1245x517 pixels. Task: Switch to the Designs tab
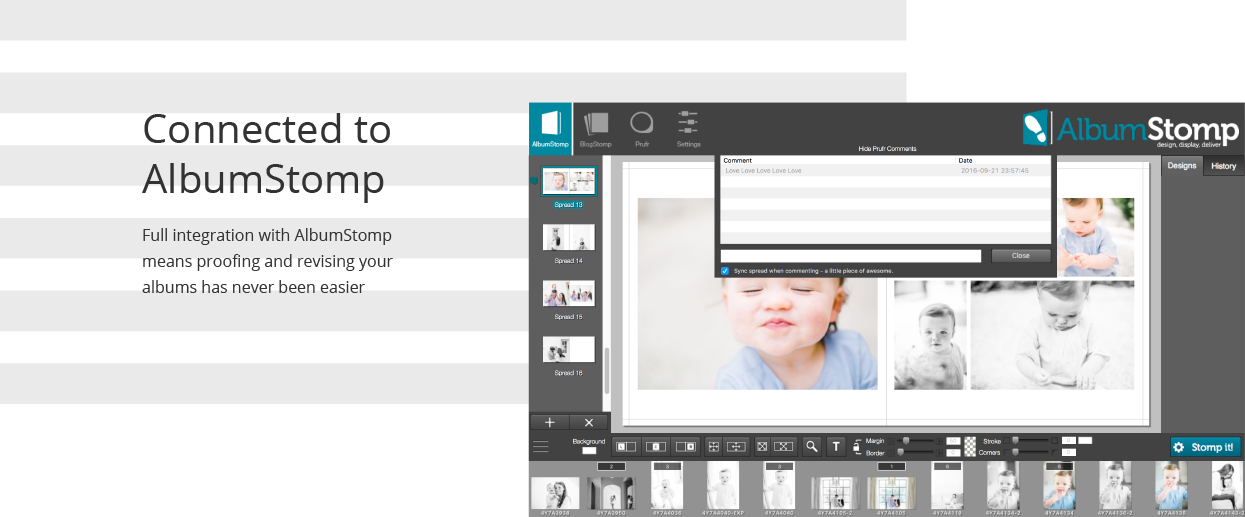1181,166
